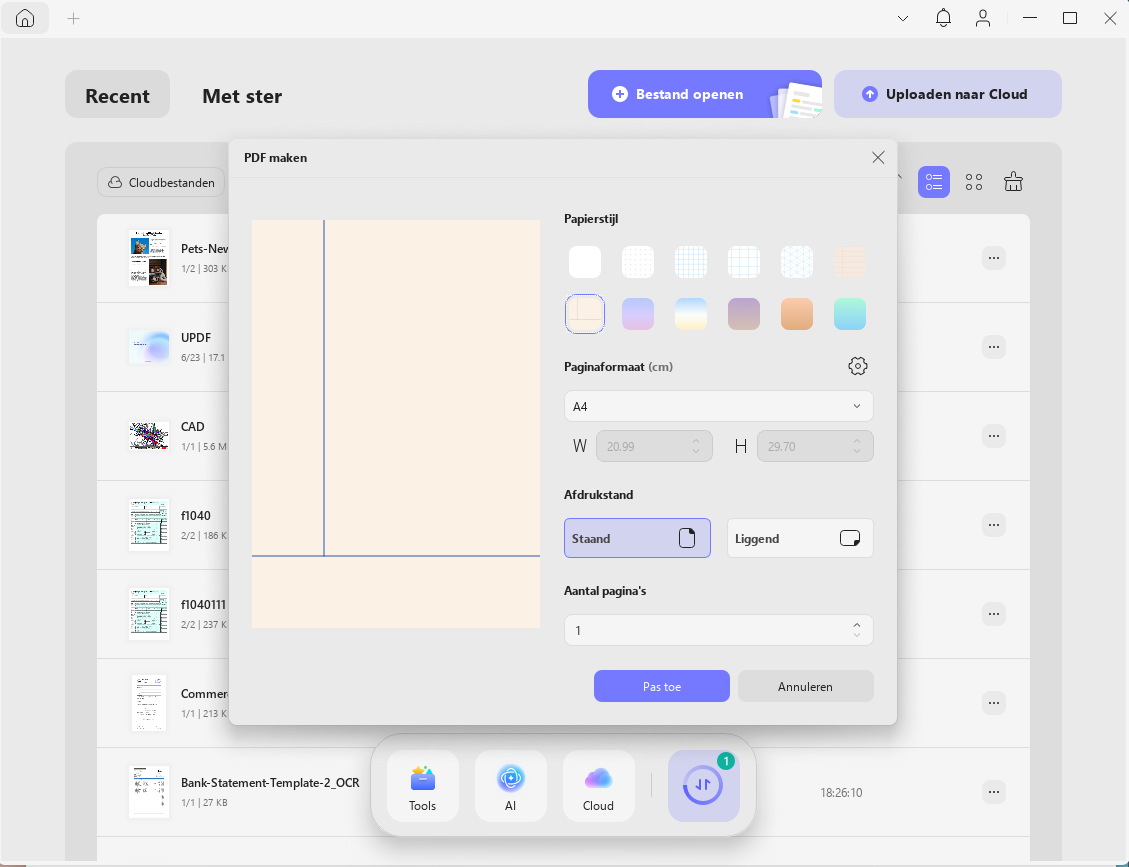Open the Cloud panel in dock
The image size is (1129, 867).
pyautogui.click(x=598, y=786)
